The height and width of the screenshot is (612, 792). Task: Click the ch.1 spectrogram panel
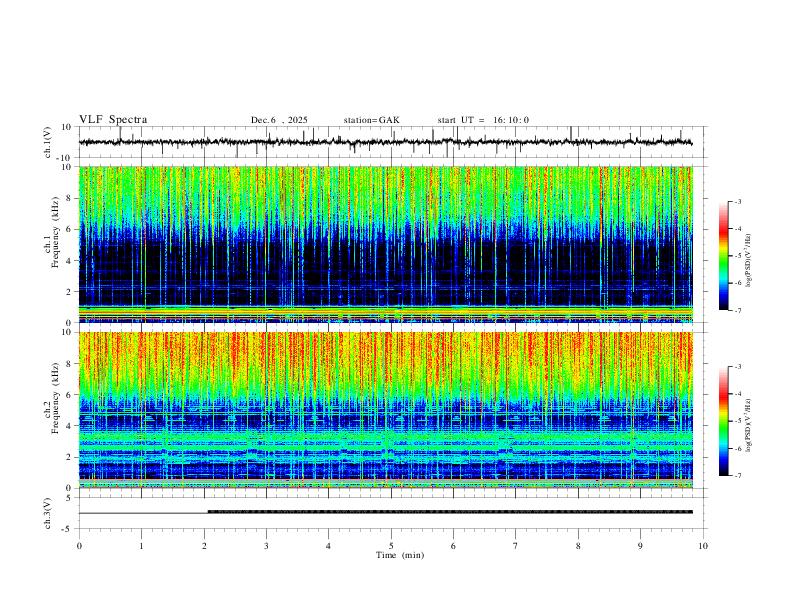click(386, 244)
